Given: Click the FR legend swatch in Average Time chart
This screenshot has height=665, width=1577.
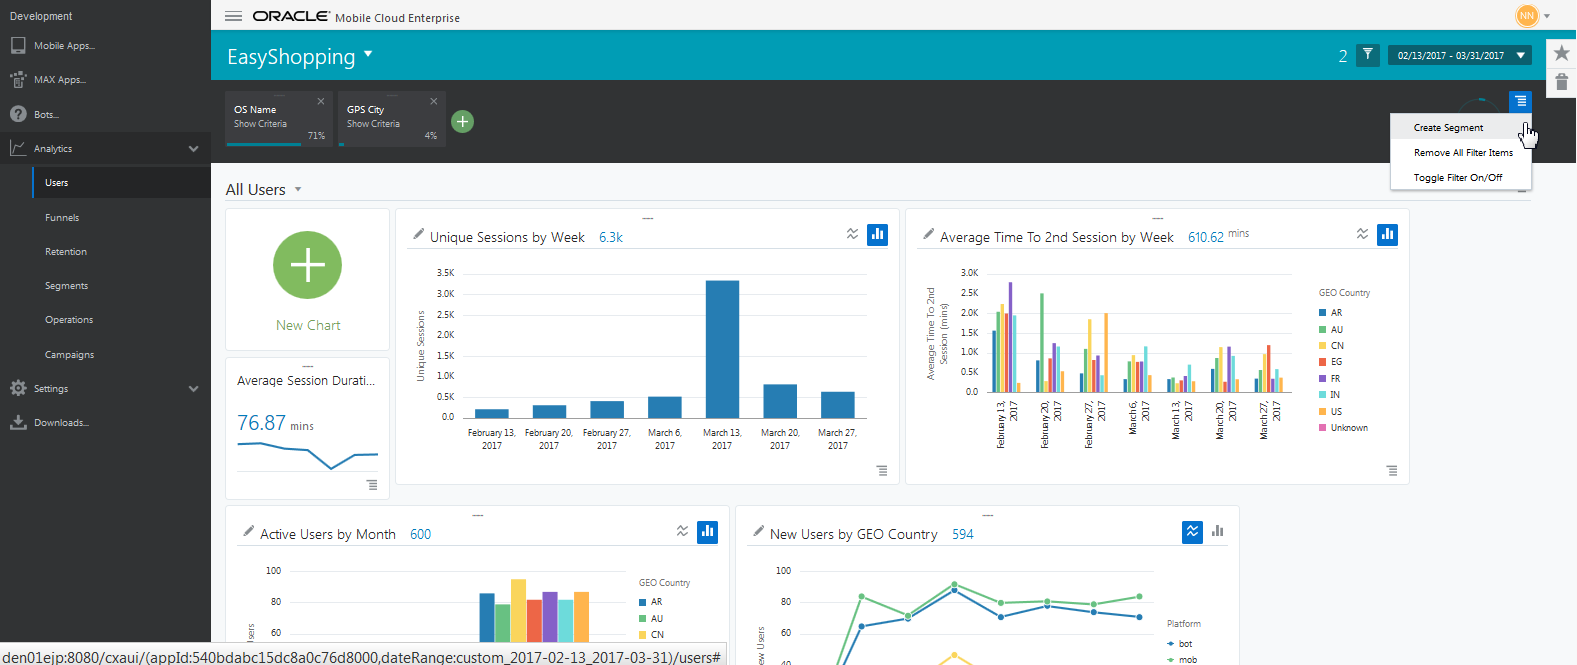Looking at the screenshot, I should tap(1322, 379).
